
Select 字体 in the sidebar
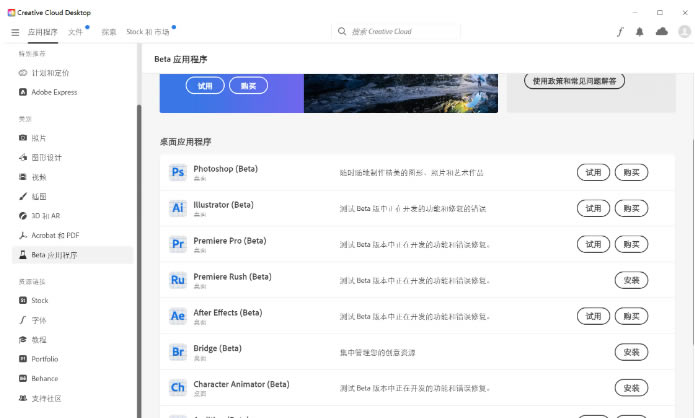click(39, 320)
